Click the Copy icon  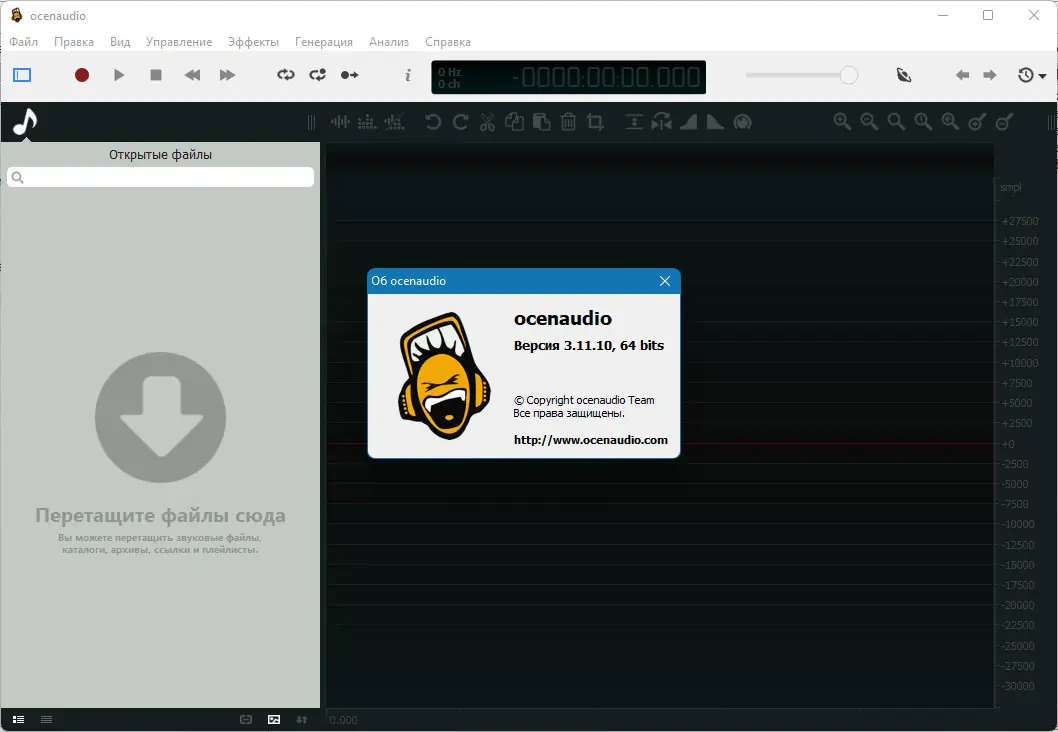[x=514, y=122]
